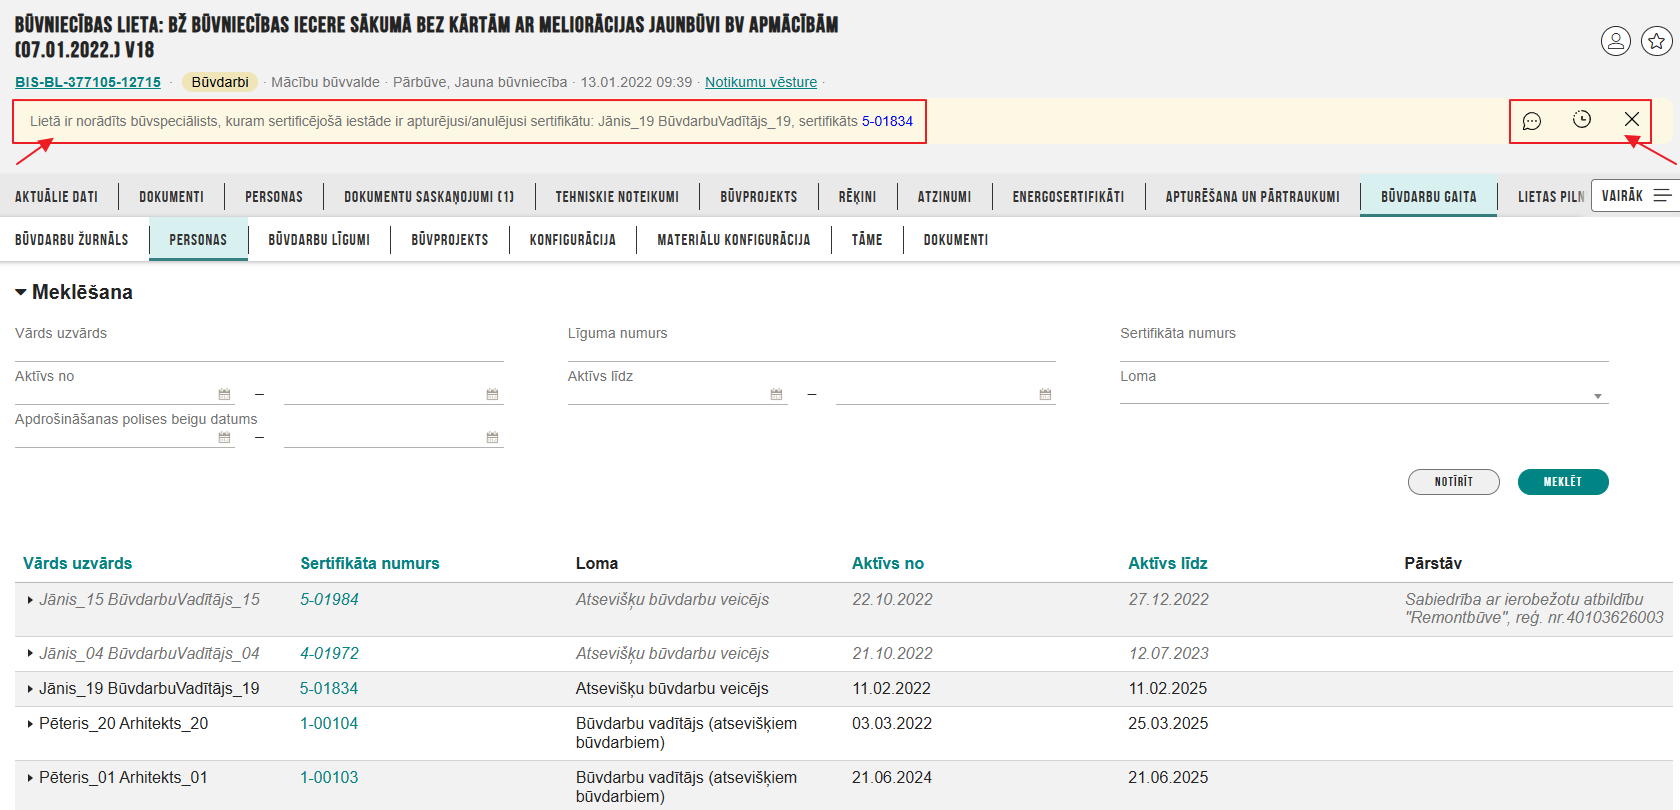Open the Personas main tab
This screenshot has height=810, width=1680.
click(274, 197)
